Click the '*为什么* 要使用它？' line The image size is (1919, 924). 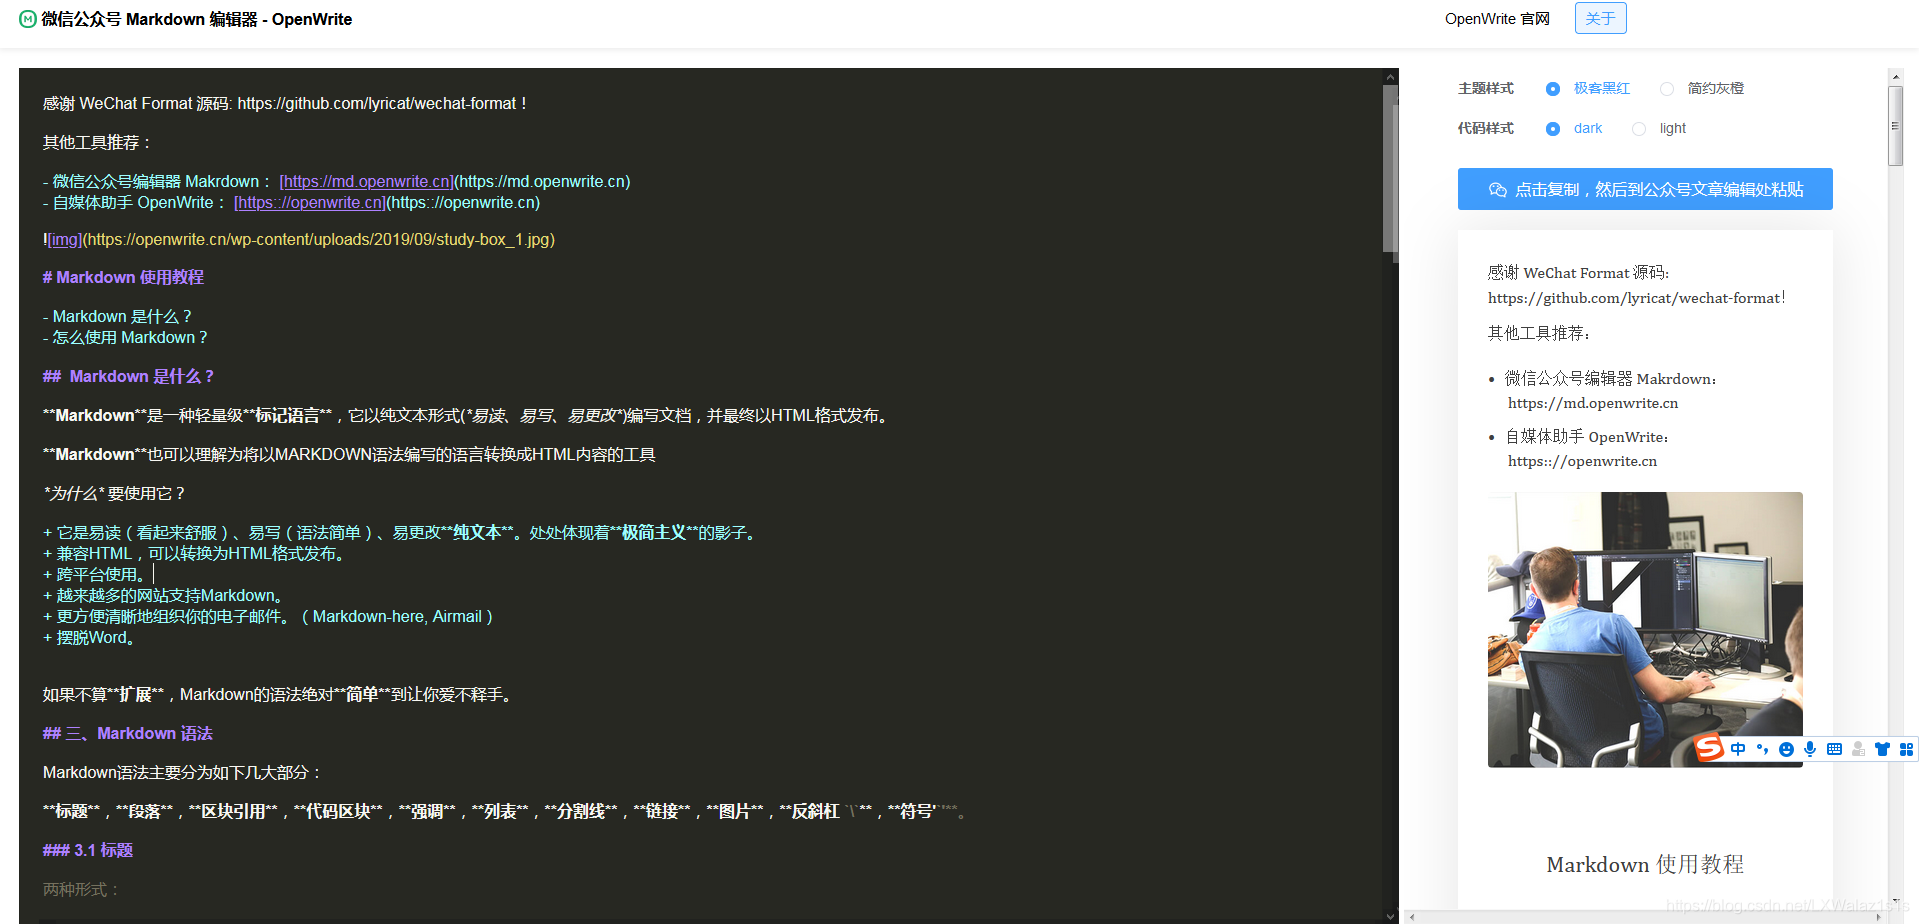[x=114, y=493]
